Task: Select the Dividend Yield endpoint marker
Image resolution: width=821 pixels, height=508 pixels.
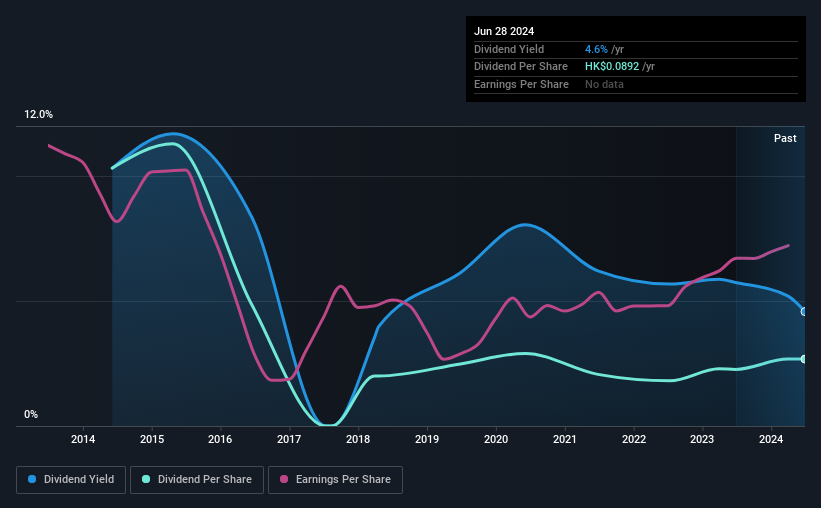Action: [804, 312]
